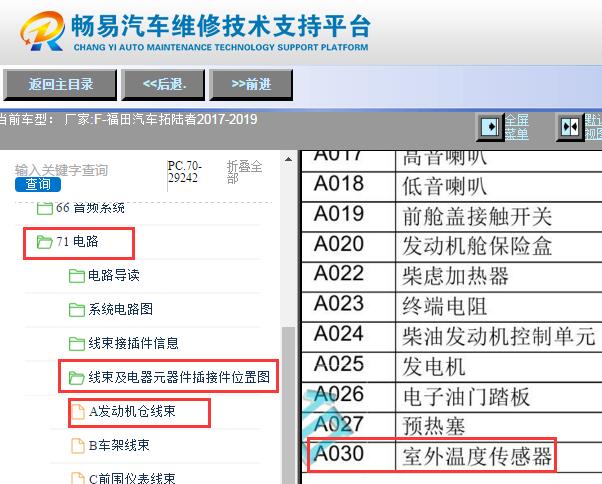The height and width of the screenshot is (484, 602).
Task: Click the A发动机仓线束 document icon
Action: click(x=78, y=412)
